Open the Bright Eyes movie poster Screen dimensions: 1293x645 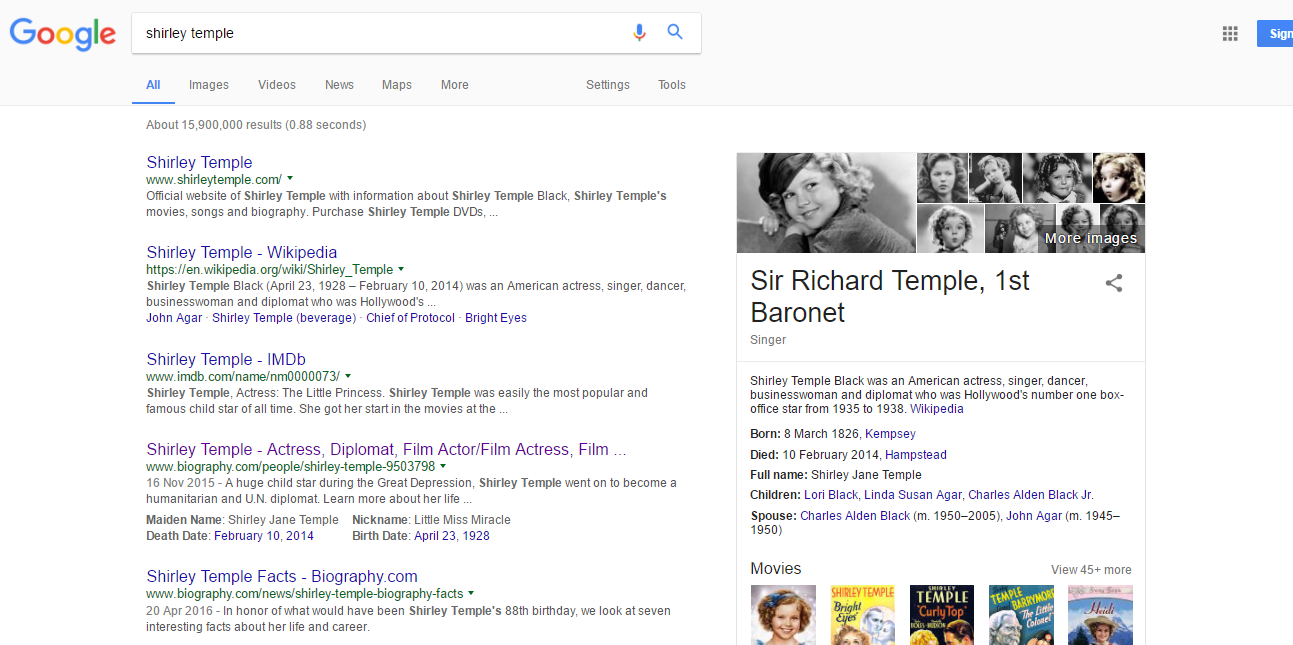pyautogui.click(x=862, y=615)
